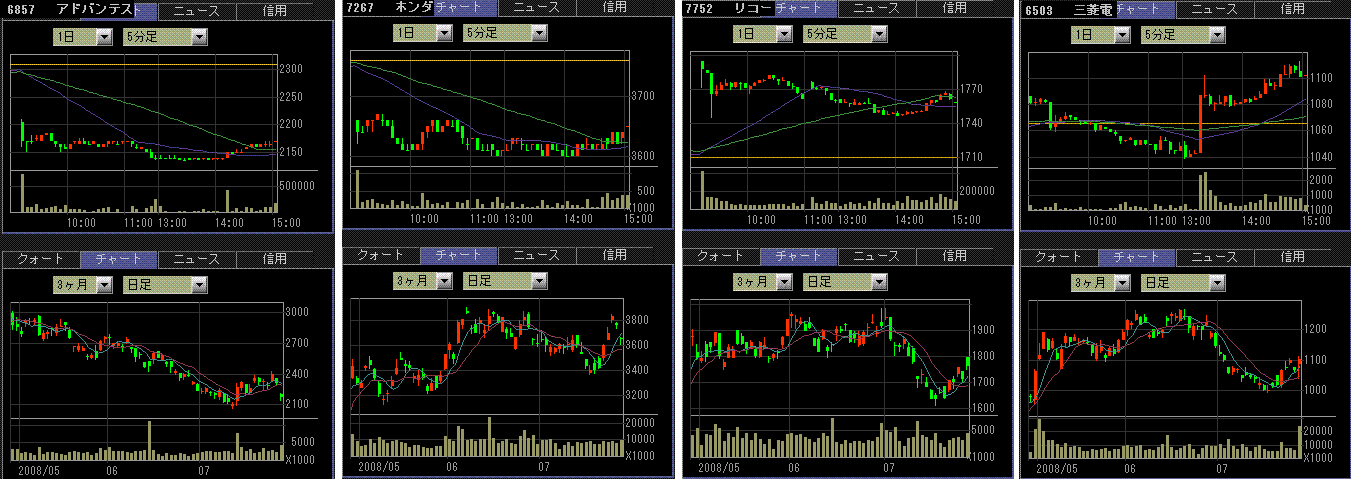
Task: Click the stock name 三菱電
Action: 1093,8
